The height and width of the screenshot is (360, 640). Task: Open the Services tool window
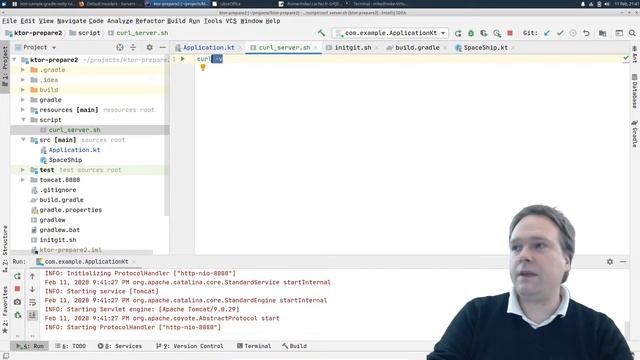(x=120, y=346)
